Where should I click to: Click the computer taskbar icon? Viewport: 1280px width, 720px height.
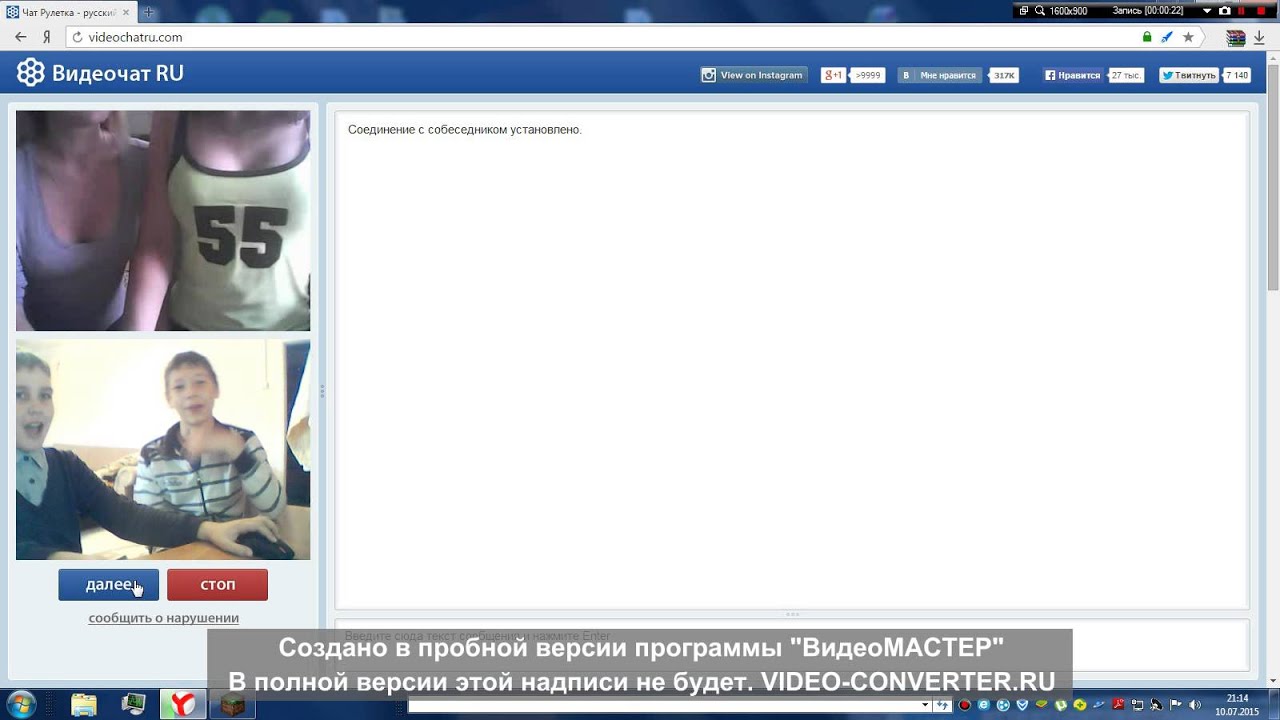pos(133,704)
